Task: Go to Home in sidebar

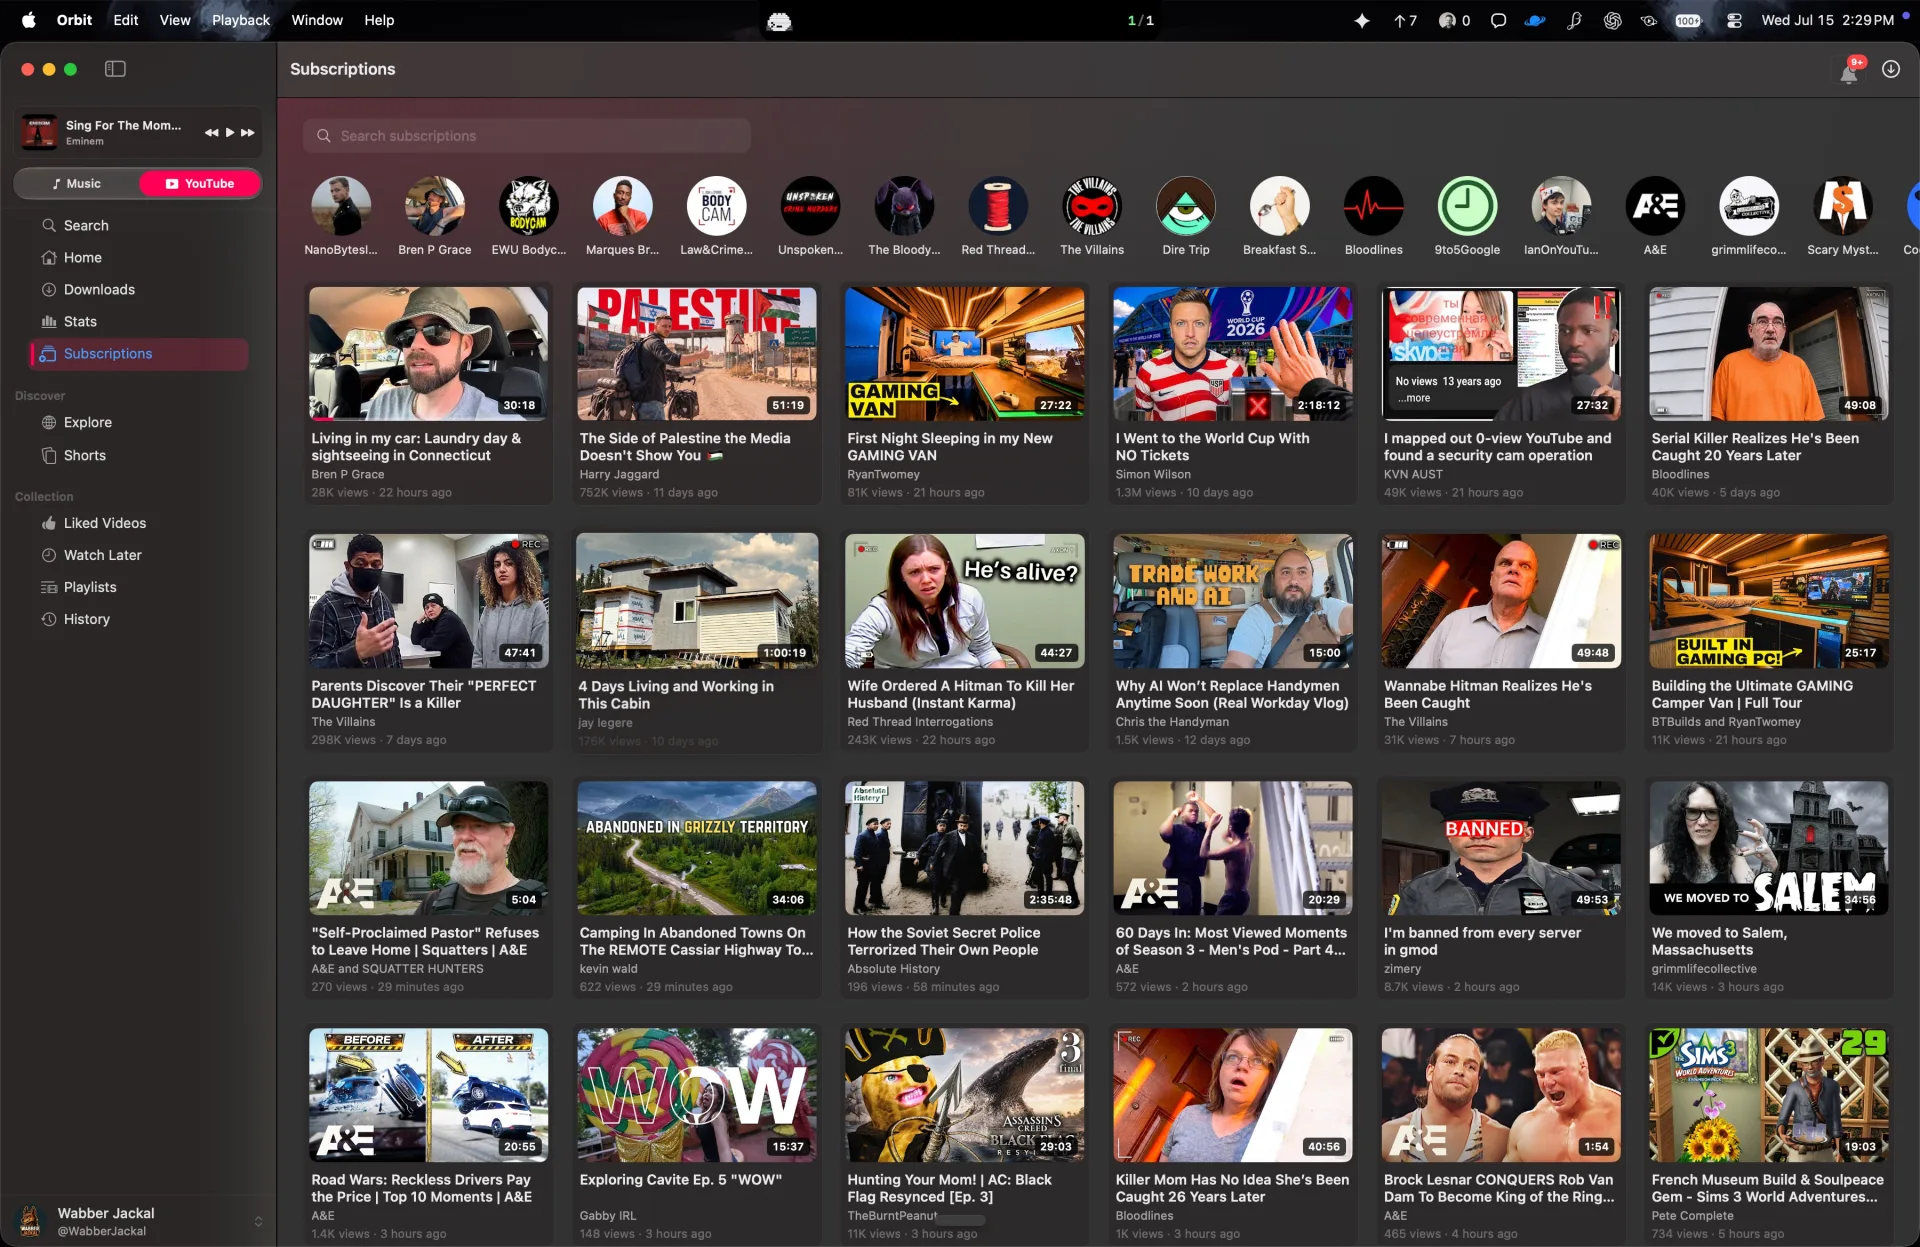Action: click(139, 258)
